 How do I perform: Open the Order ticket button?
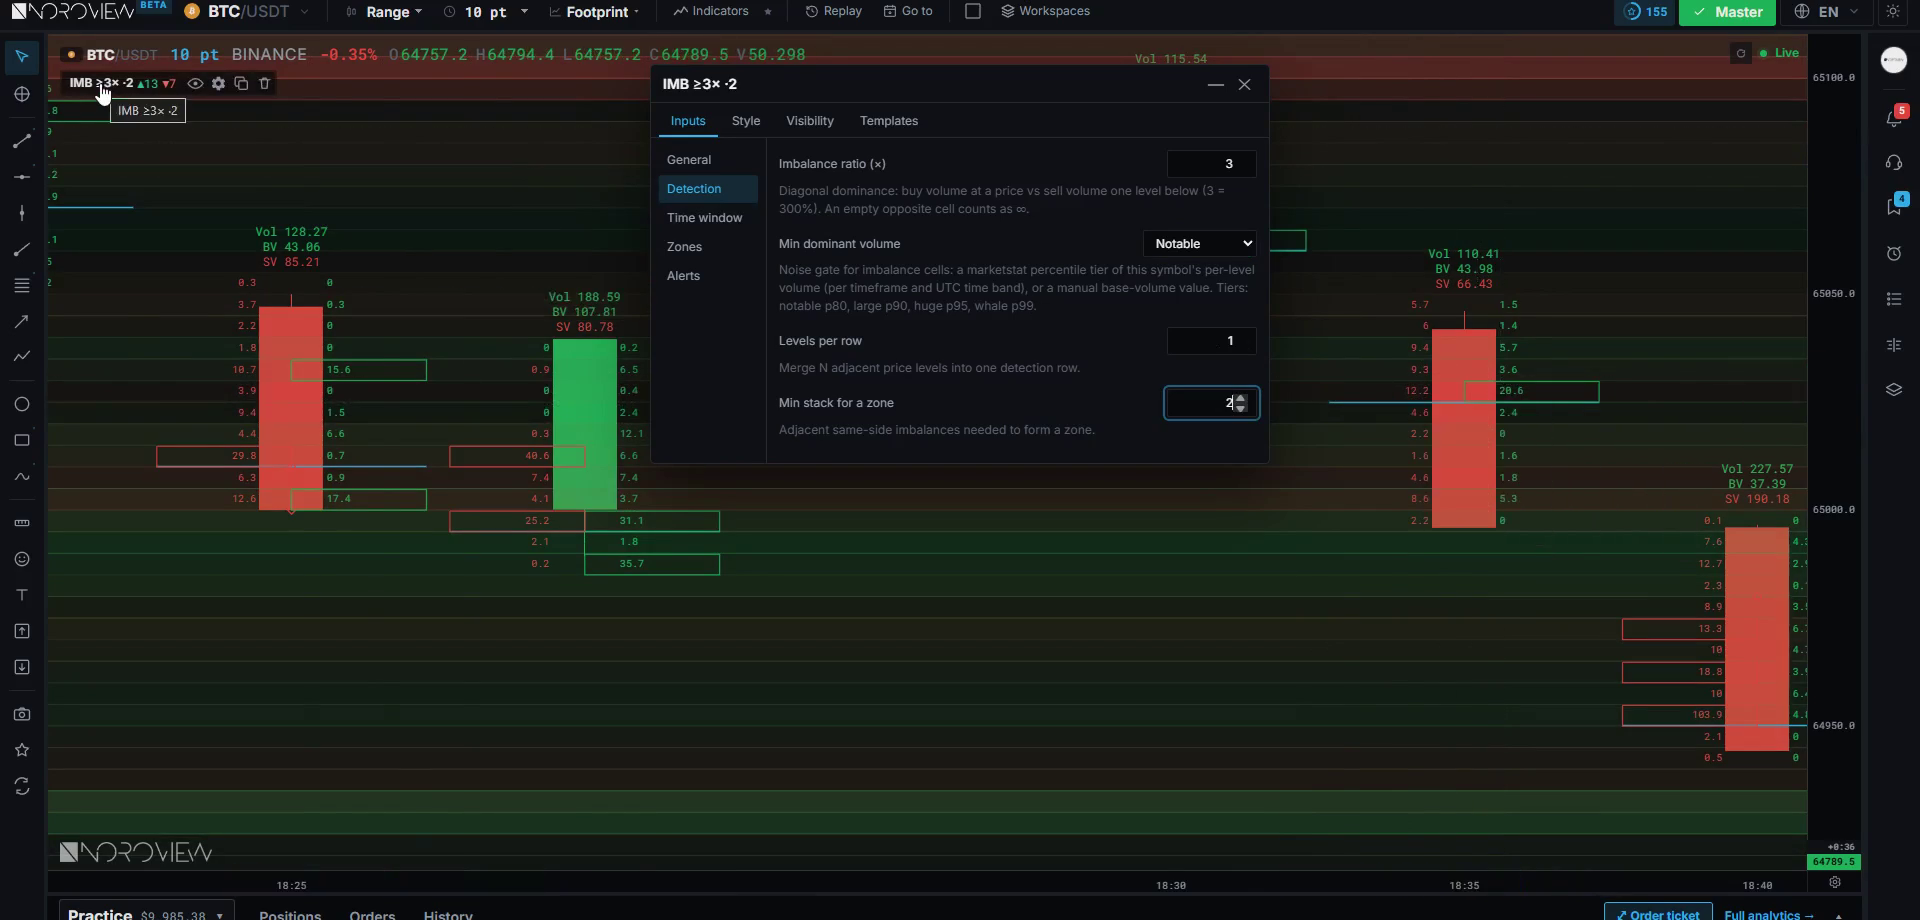coord(1657,913)
